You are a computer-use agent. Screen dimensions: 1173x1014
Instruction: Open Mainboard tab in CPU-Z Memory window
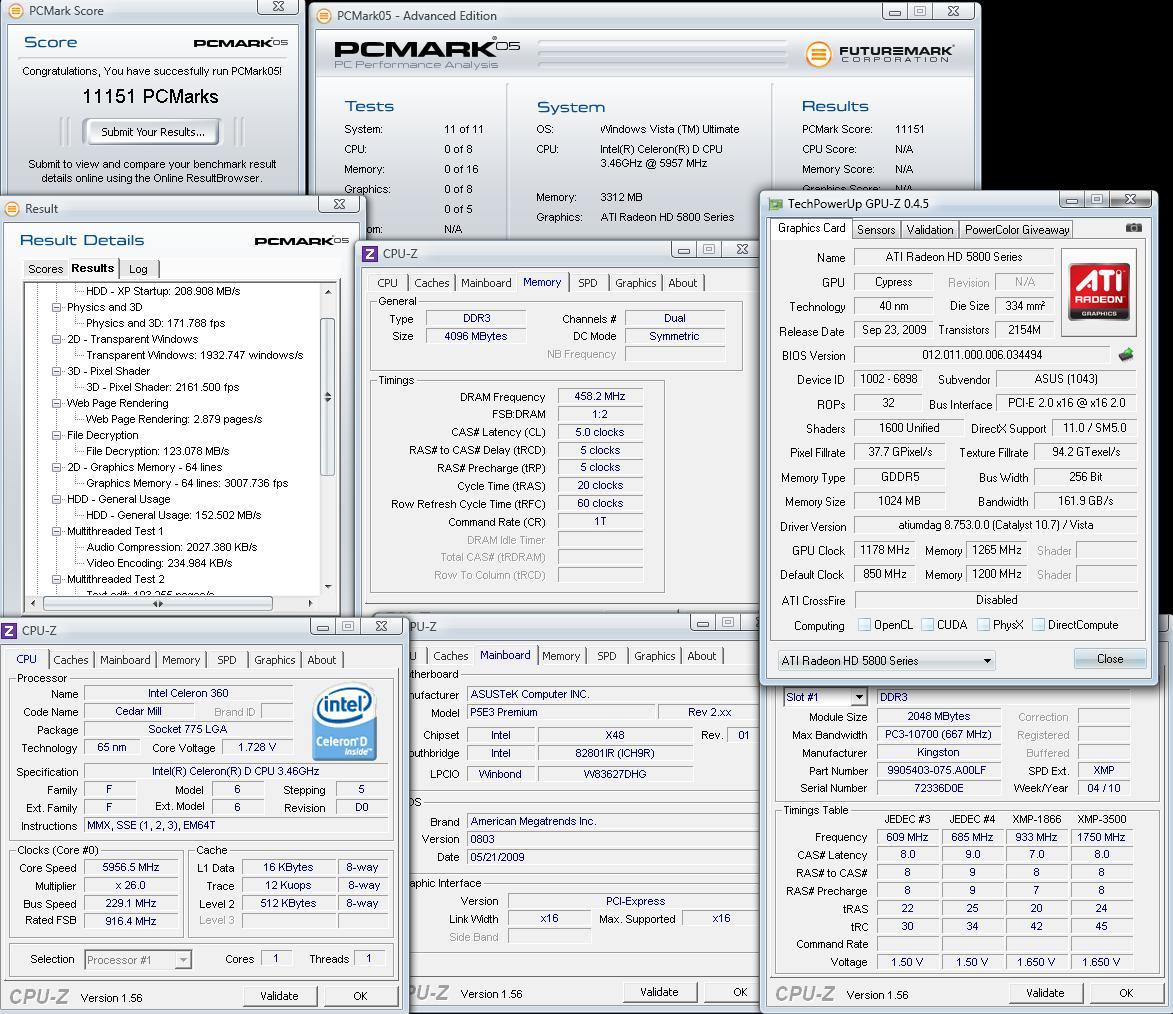pyautogui.click(x=486, y=283)
